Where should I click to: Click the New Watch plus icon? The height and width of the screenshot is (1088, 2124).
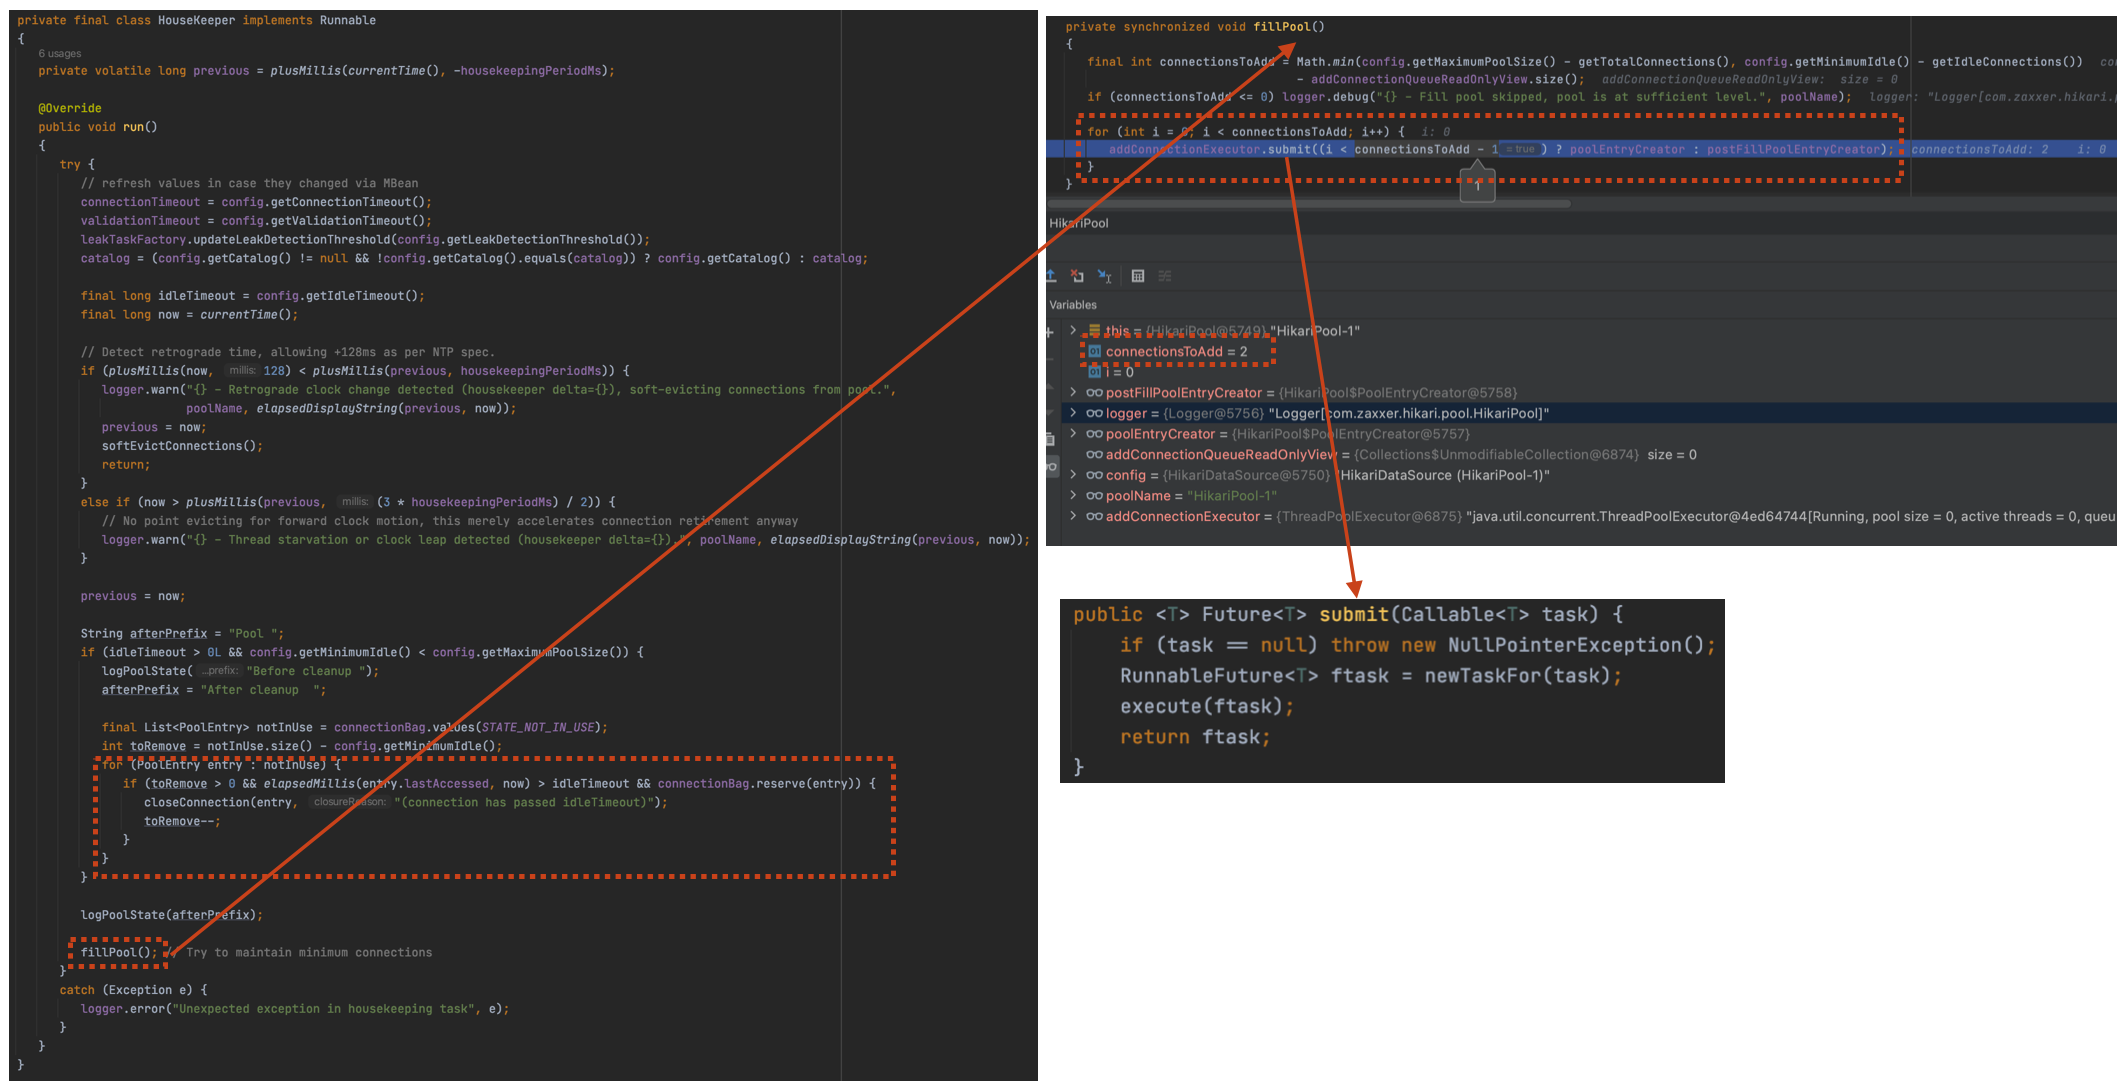point(1050,332)
